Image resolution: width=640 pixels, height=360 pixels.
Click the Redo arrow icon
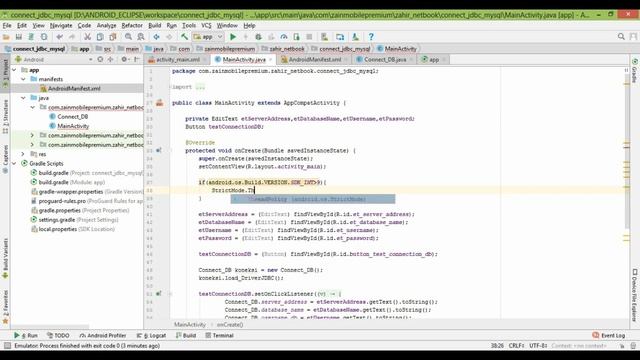tap(72, 37)
